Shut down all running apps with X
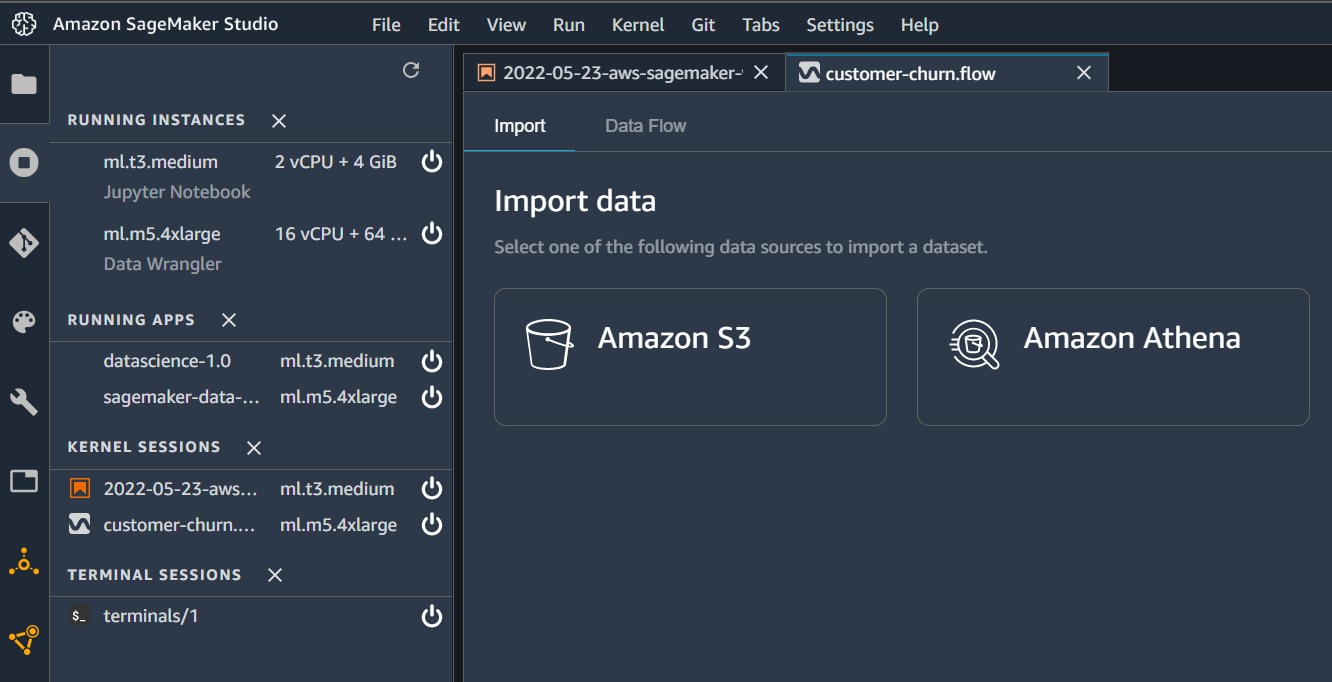The height and width of the screenshot is (682, 1332). 229,320
